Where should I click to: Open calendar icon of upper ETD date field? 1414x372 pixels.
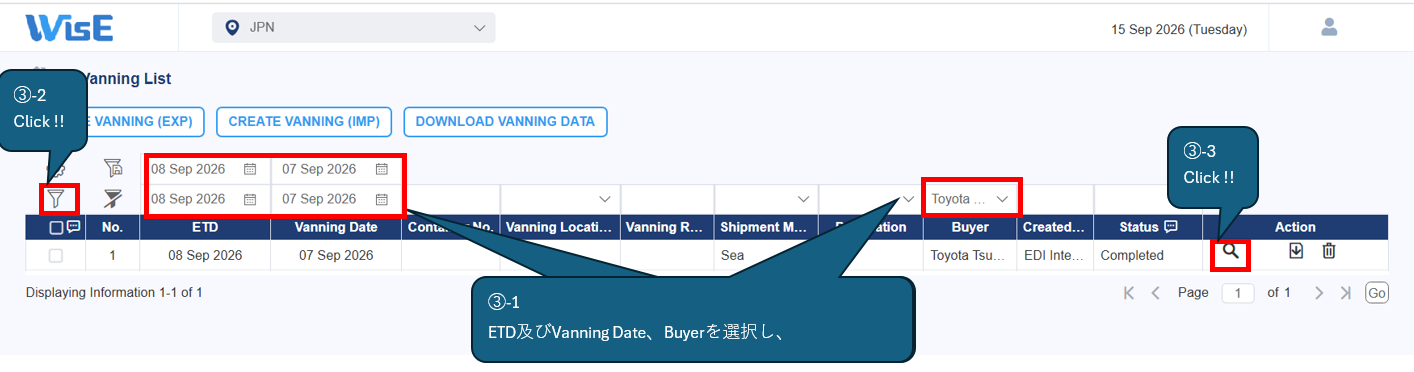(250, 169)
